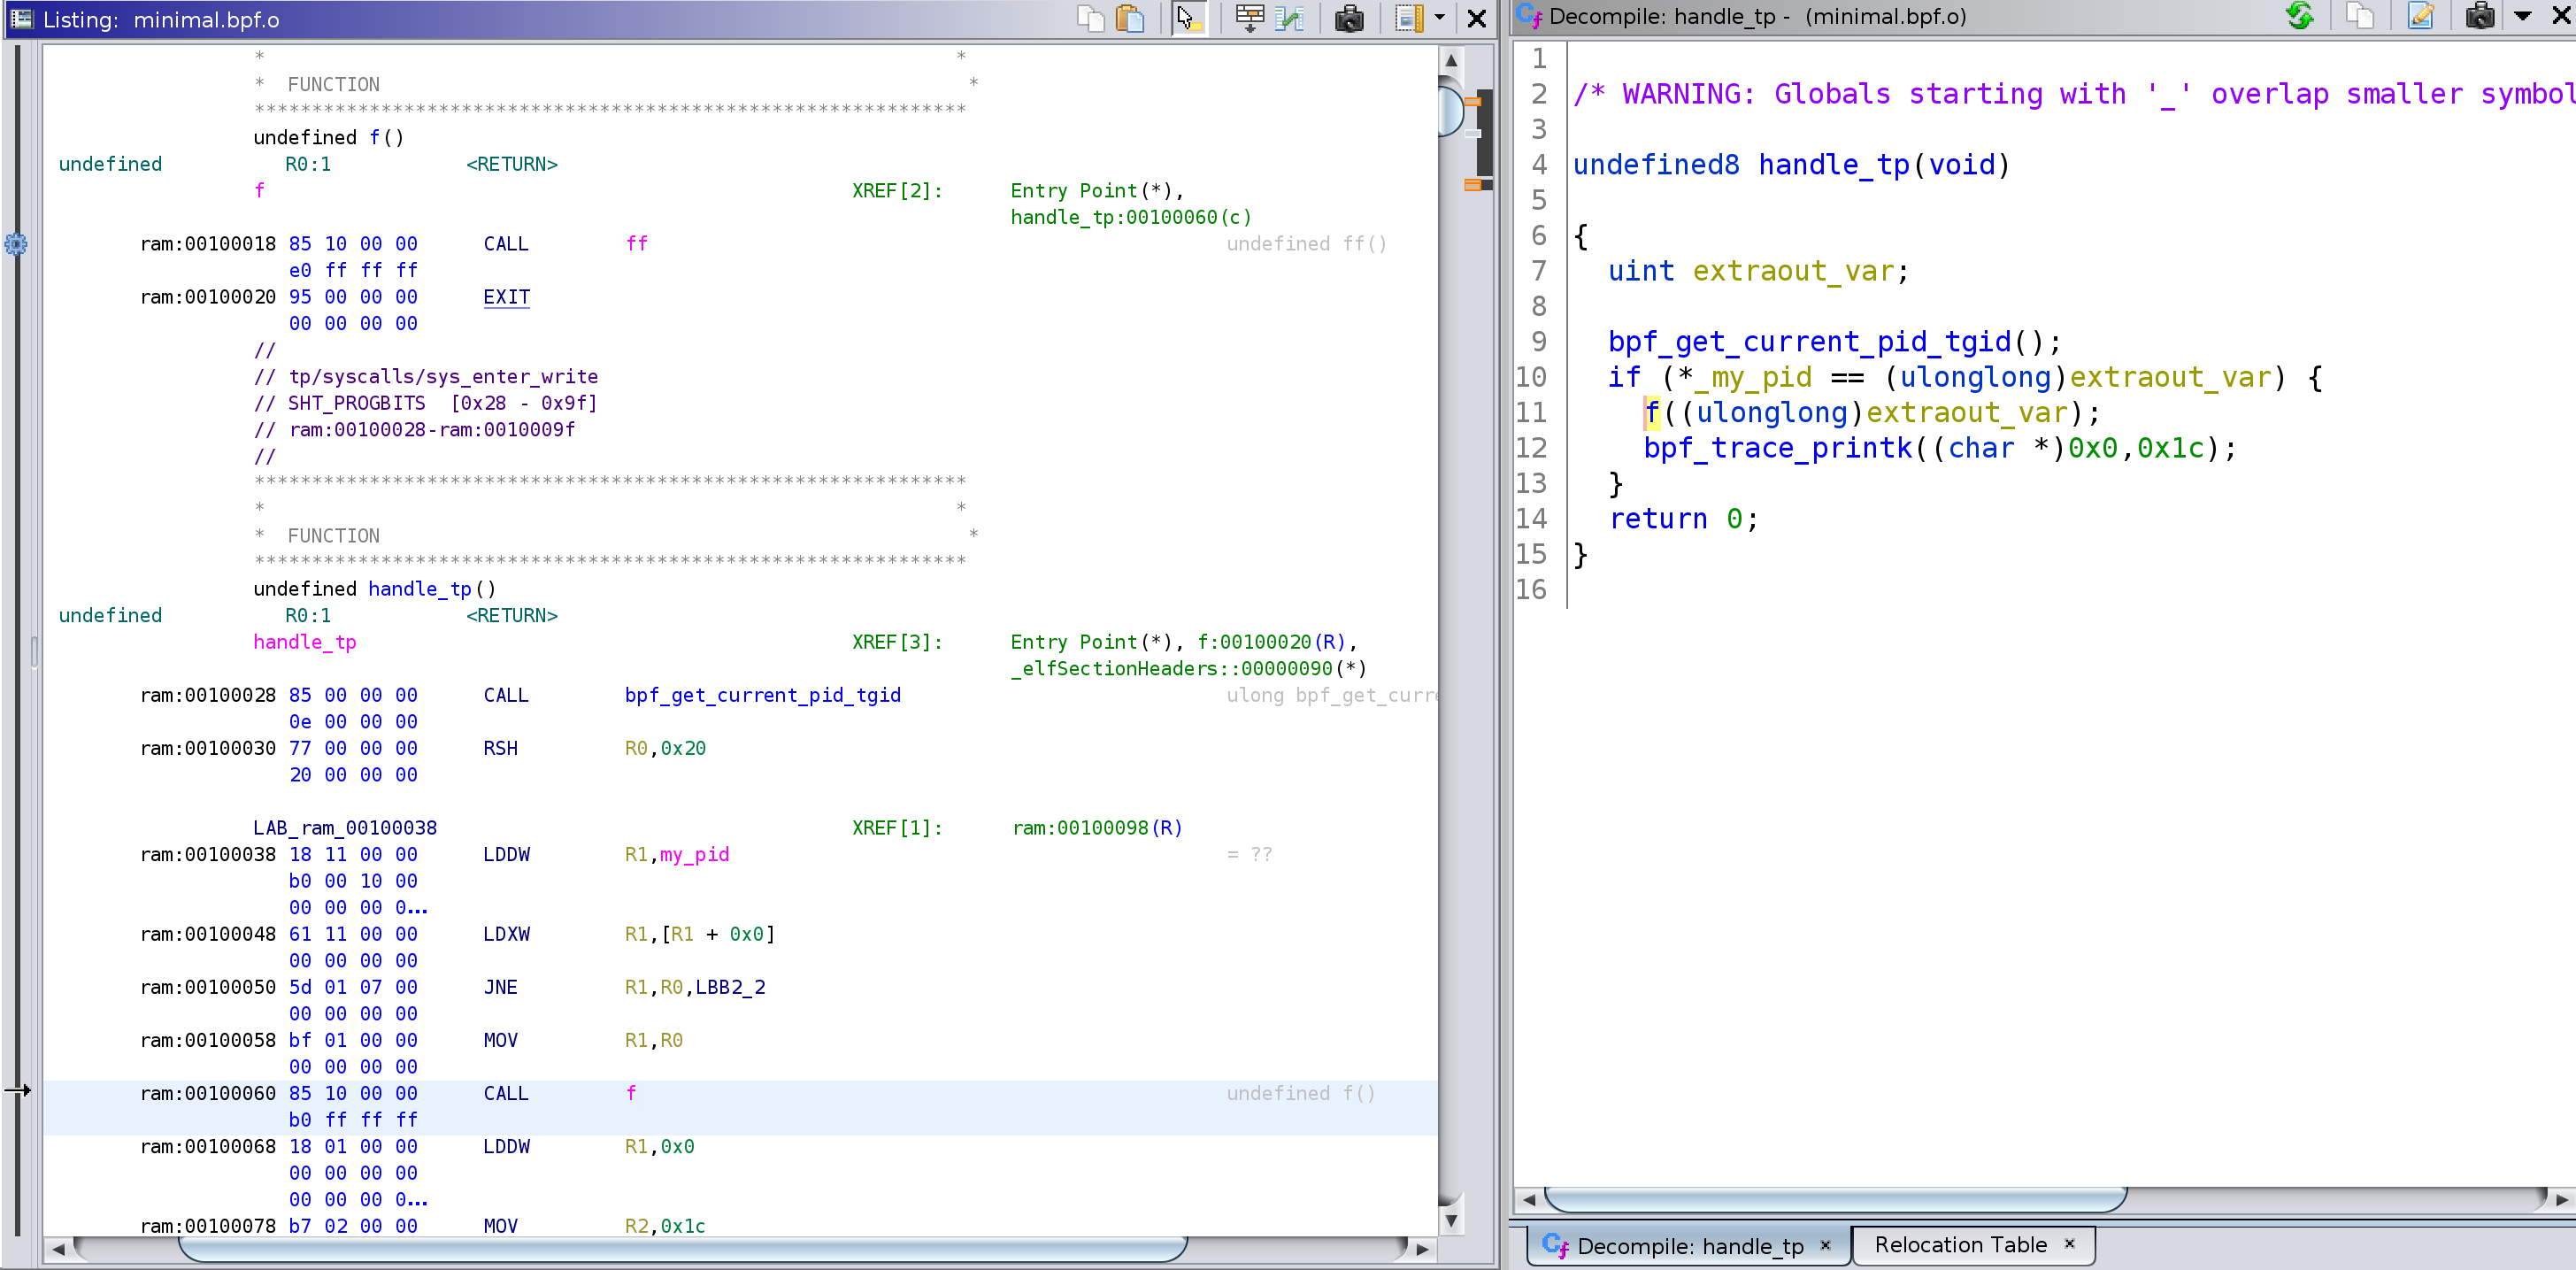Click the Listing diff view icon
The height and width of the screenshot is (1270, 2576).
coord(1291,18)
